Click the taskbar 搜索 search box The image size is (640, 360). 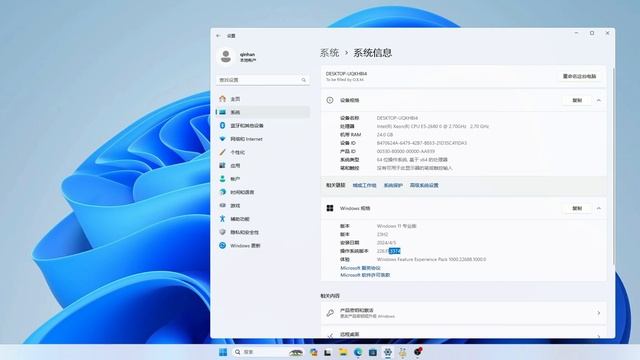(268, 352)
